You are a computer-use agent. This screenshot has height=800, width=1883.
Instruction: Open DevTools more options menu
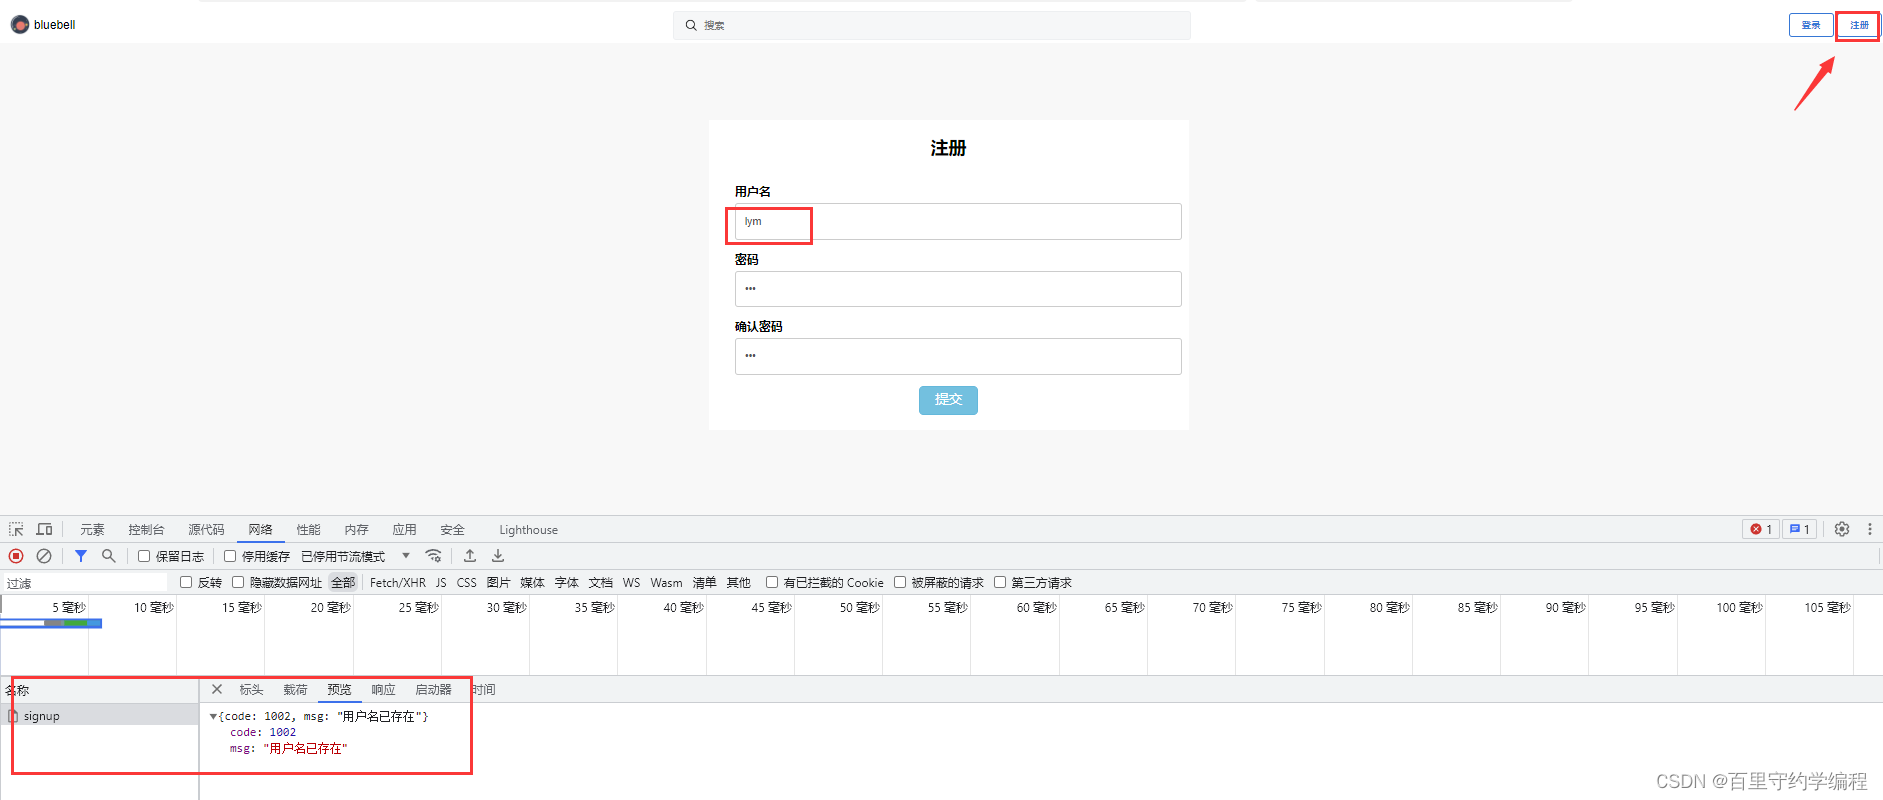pos(1870,529)
